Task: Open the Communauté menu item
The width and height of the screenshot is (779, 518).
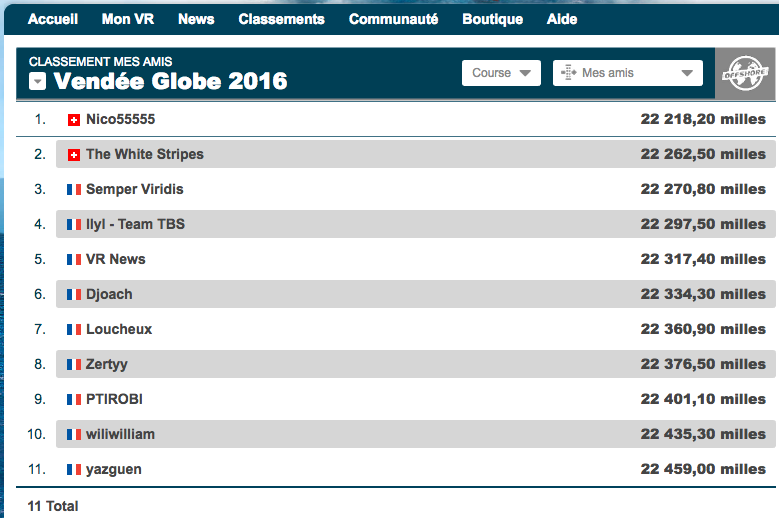Action: click(x=393, y=19)
